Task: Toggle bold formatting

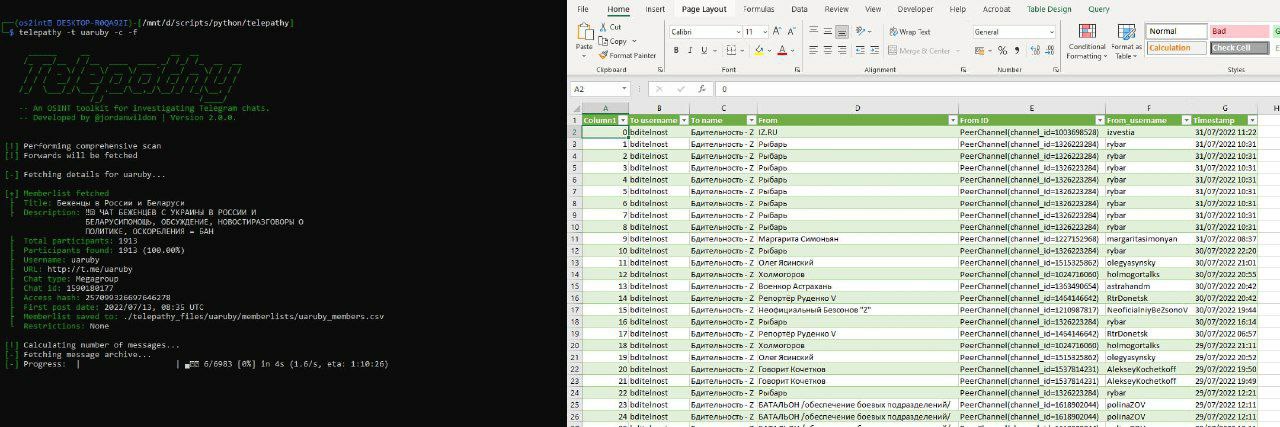Action: coord(675,50)
